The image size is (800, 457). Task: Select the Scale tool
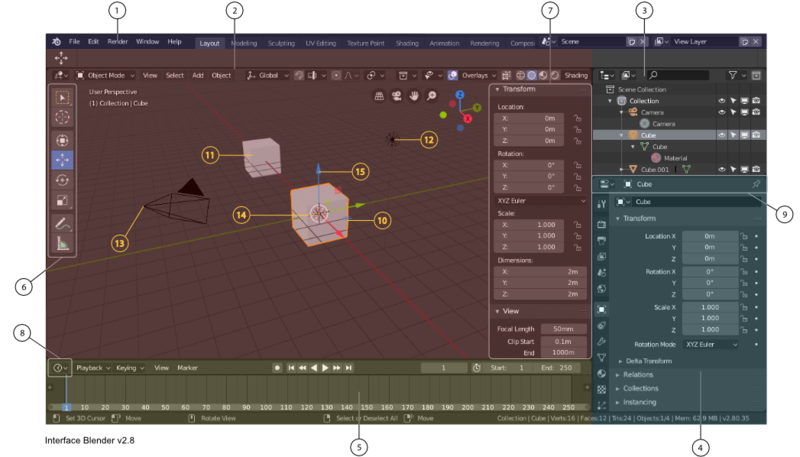coord(62,200)
